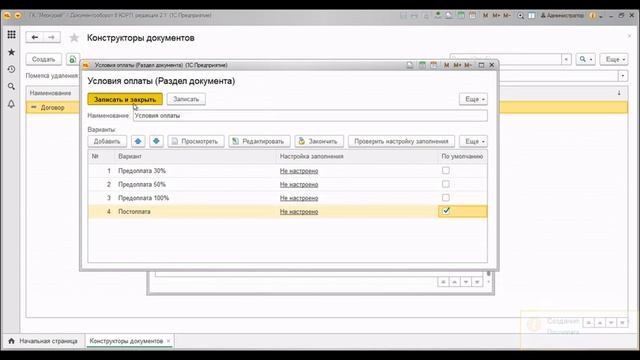Click the Записать button

[x=186, y=99]
